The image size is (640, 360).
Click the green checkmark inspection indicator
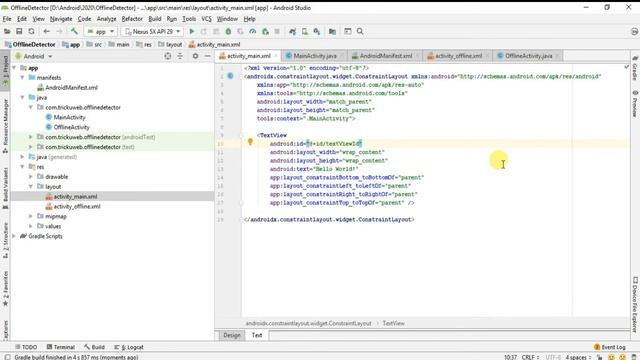click(626, 67)
